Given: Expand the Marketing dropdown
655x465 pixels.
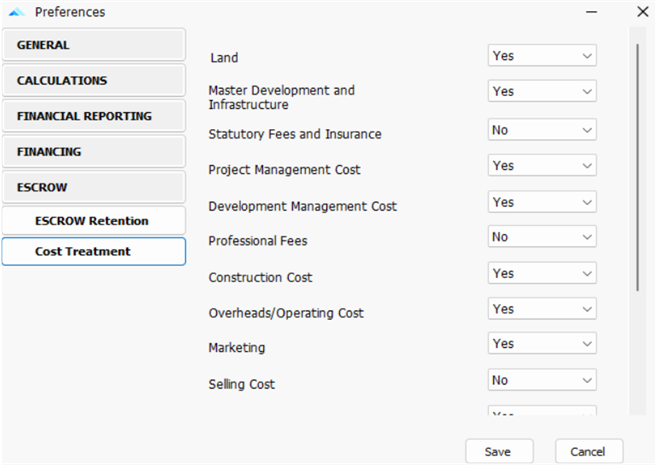Looking at the screenshot, I should coord(542,344).
